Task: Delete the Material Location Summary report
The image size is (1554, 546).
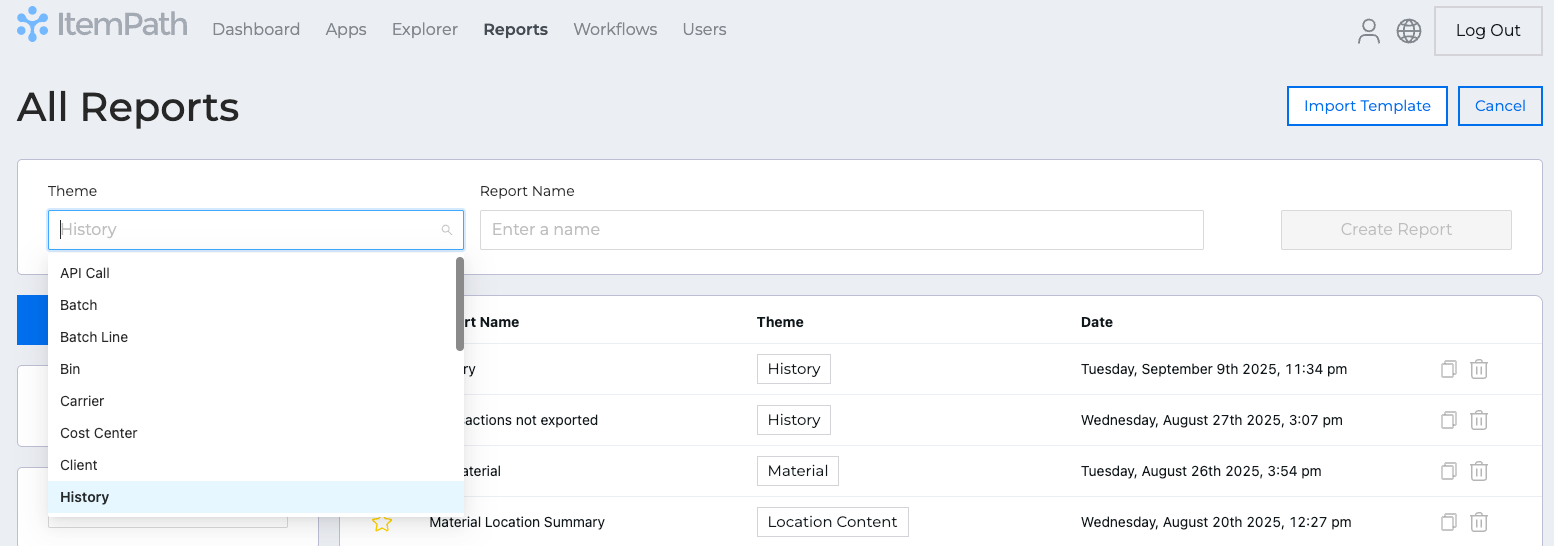Action: tap(1479, 522)
